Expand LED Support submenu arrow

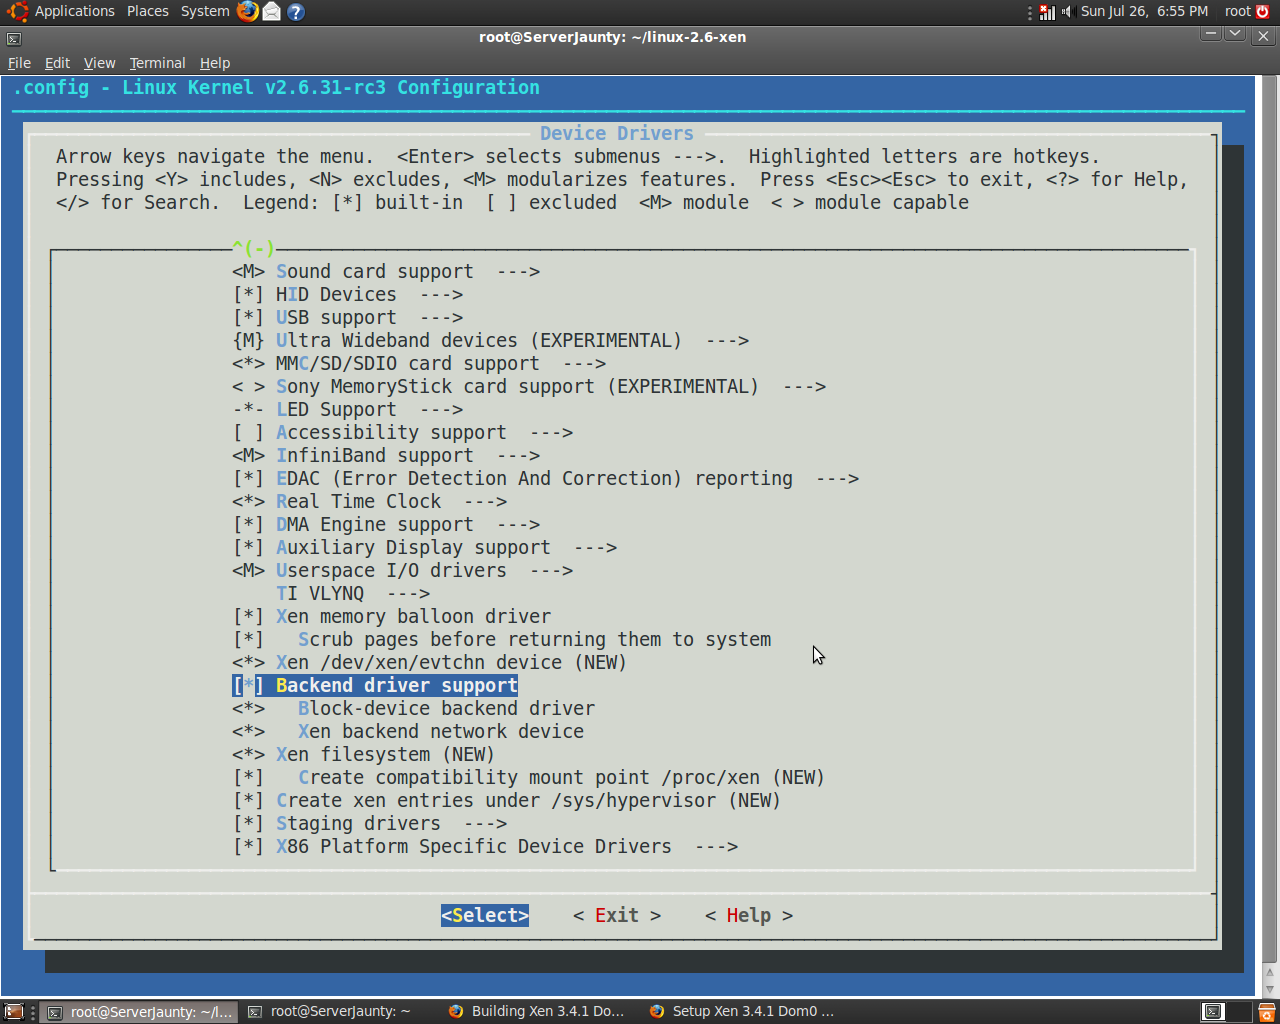click(441, 410)
